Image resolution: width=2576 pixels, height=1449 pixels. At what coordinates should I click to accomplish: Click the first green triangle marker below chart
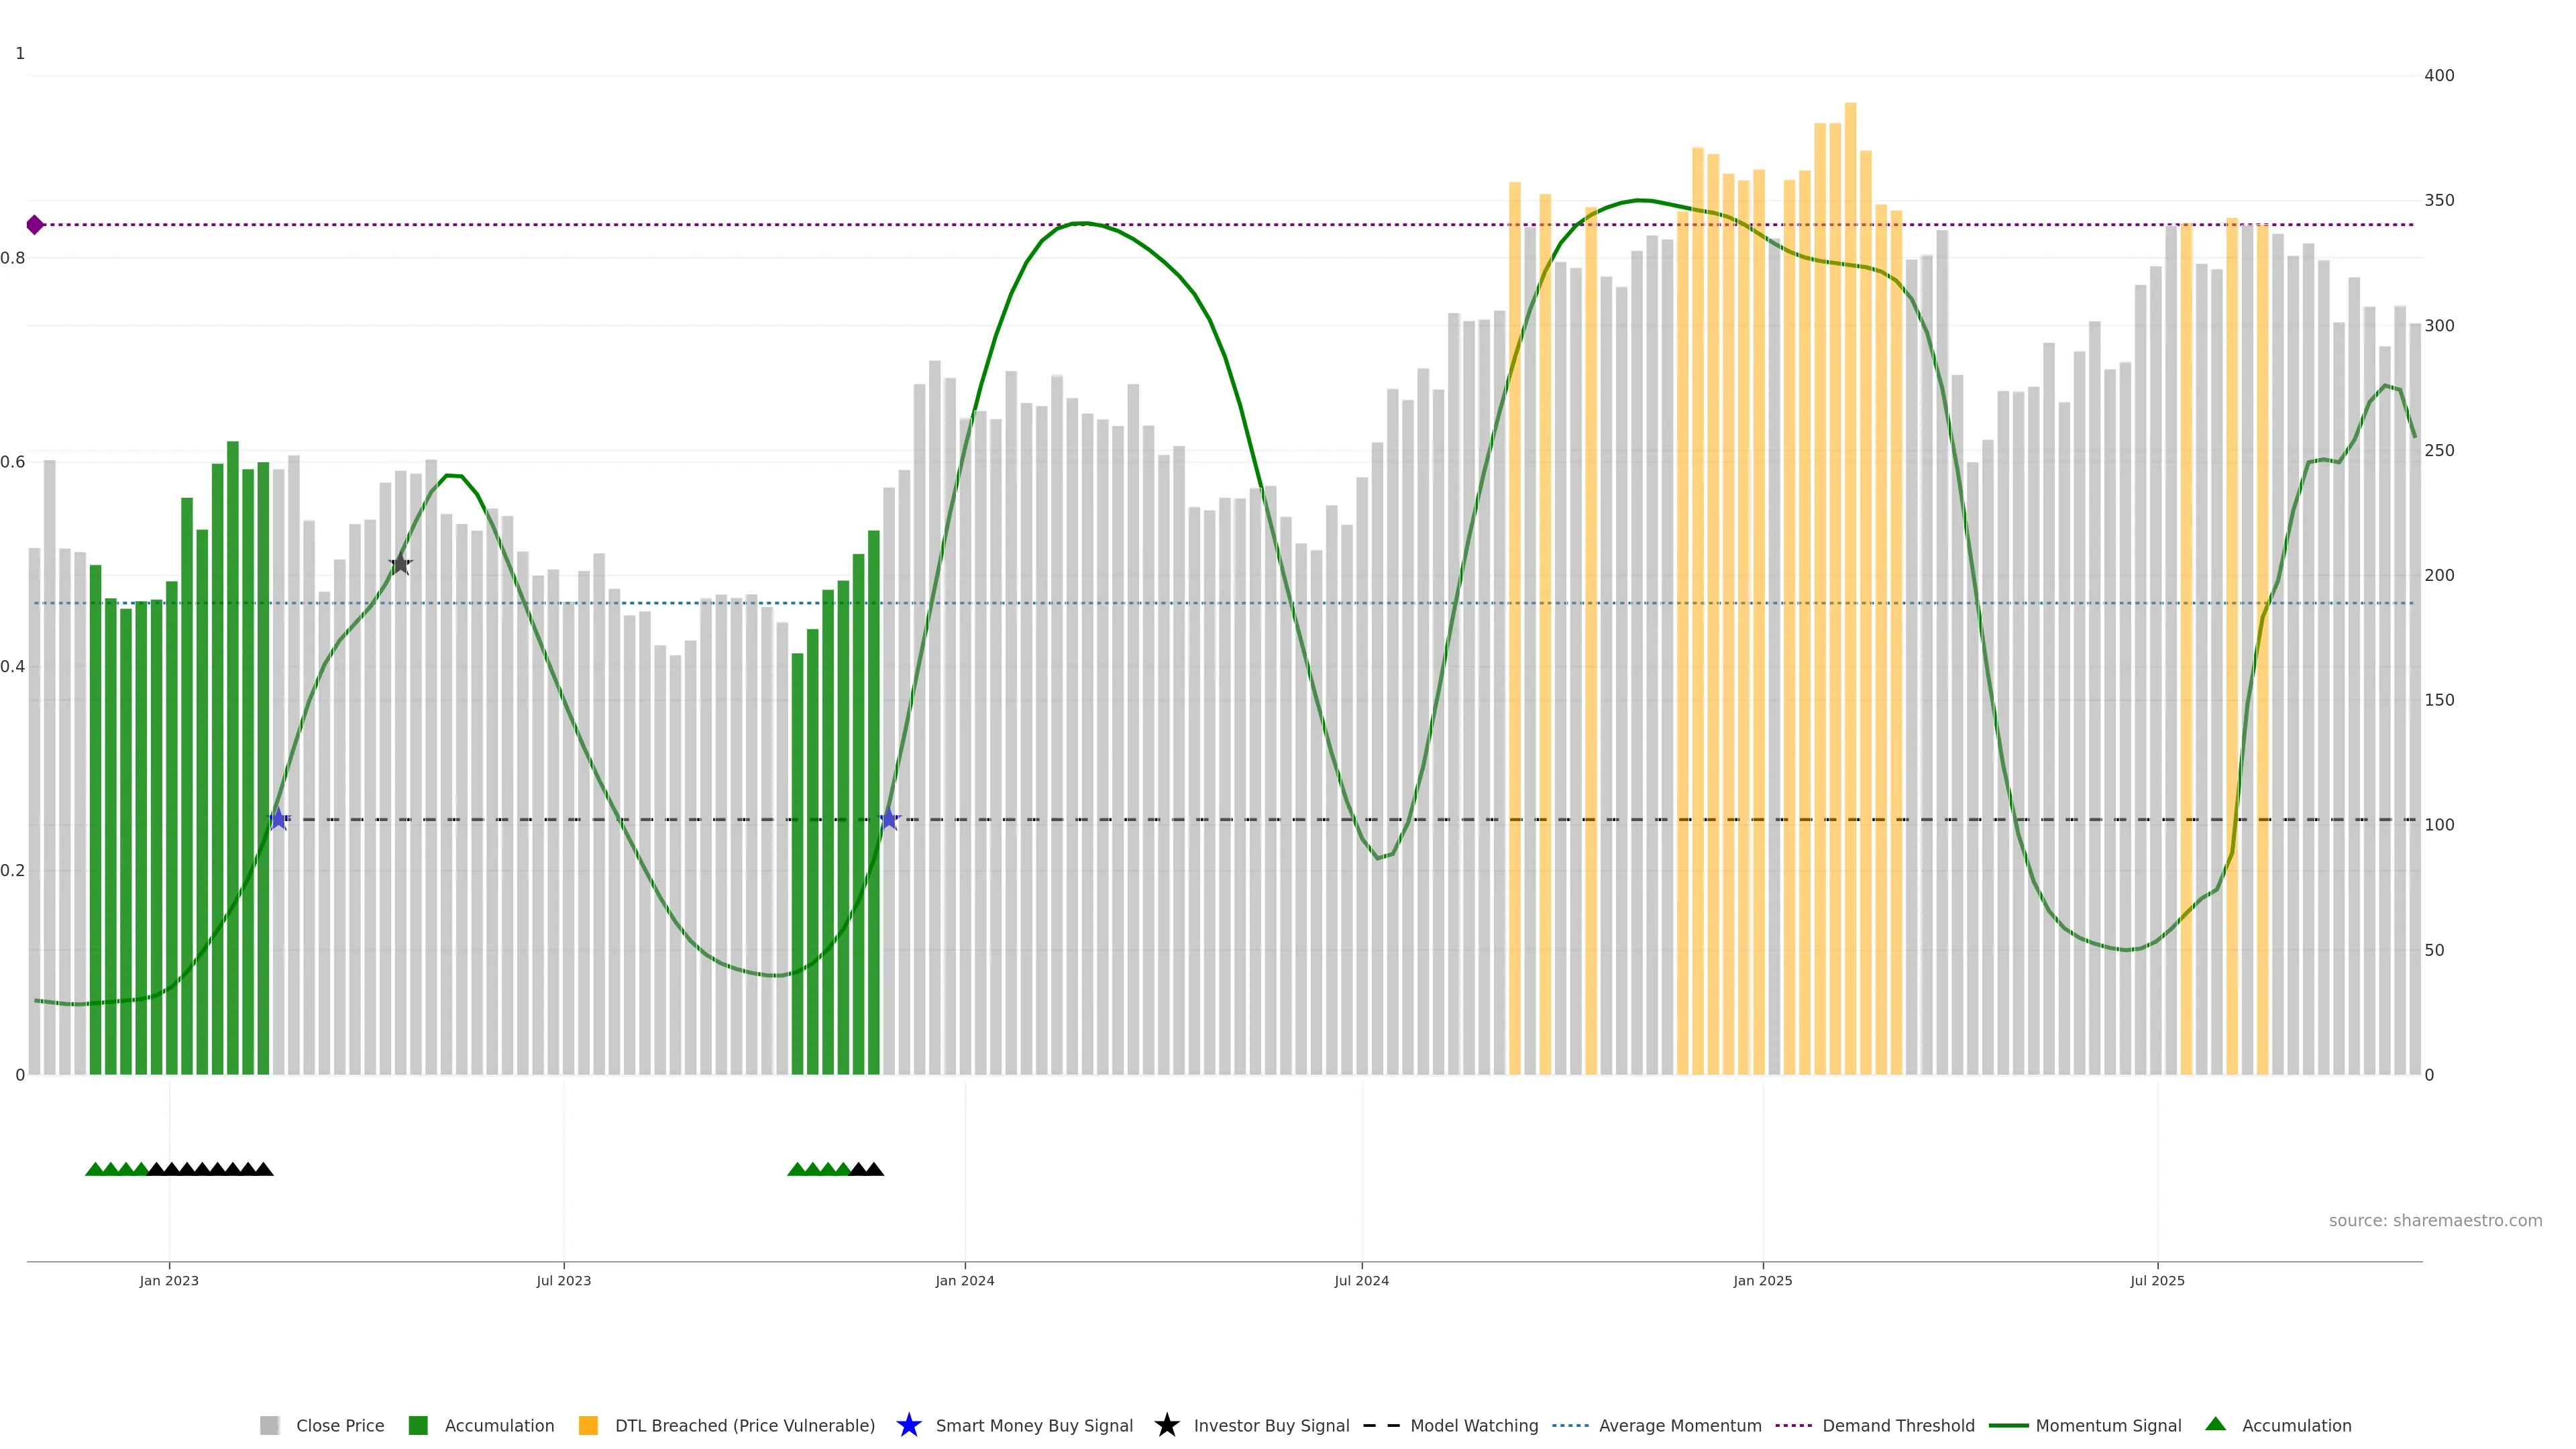coord(95,1169)
